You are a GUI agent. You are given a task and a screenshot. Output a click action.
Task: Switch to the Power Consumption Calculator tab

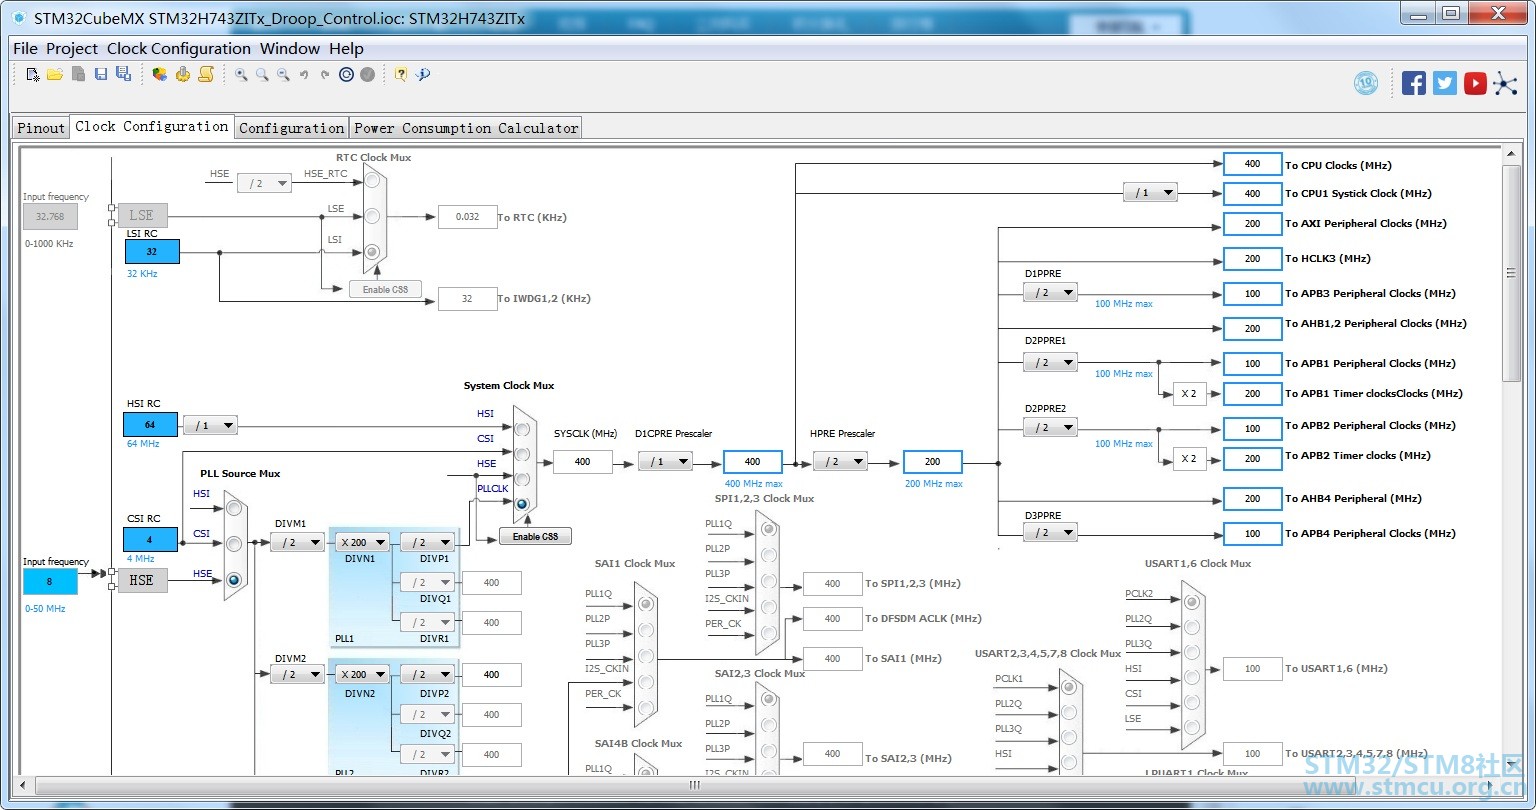(x=466, y=127)
